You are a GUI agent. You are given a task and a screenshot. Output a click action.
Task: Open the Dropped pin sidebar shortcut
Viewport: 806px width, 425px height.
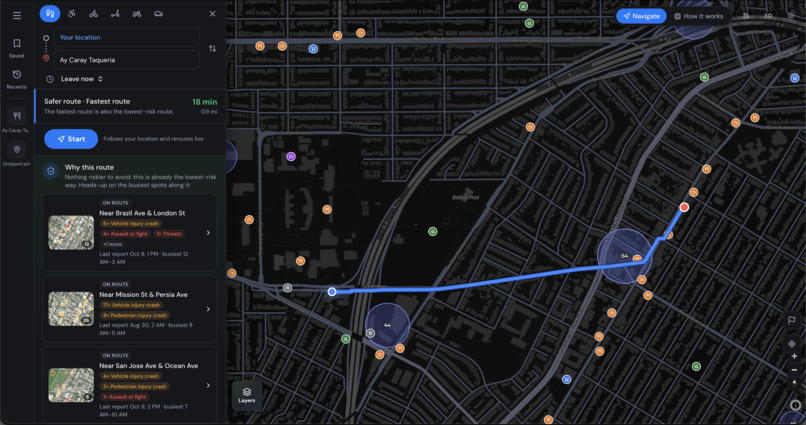(x=16, y=154)
